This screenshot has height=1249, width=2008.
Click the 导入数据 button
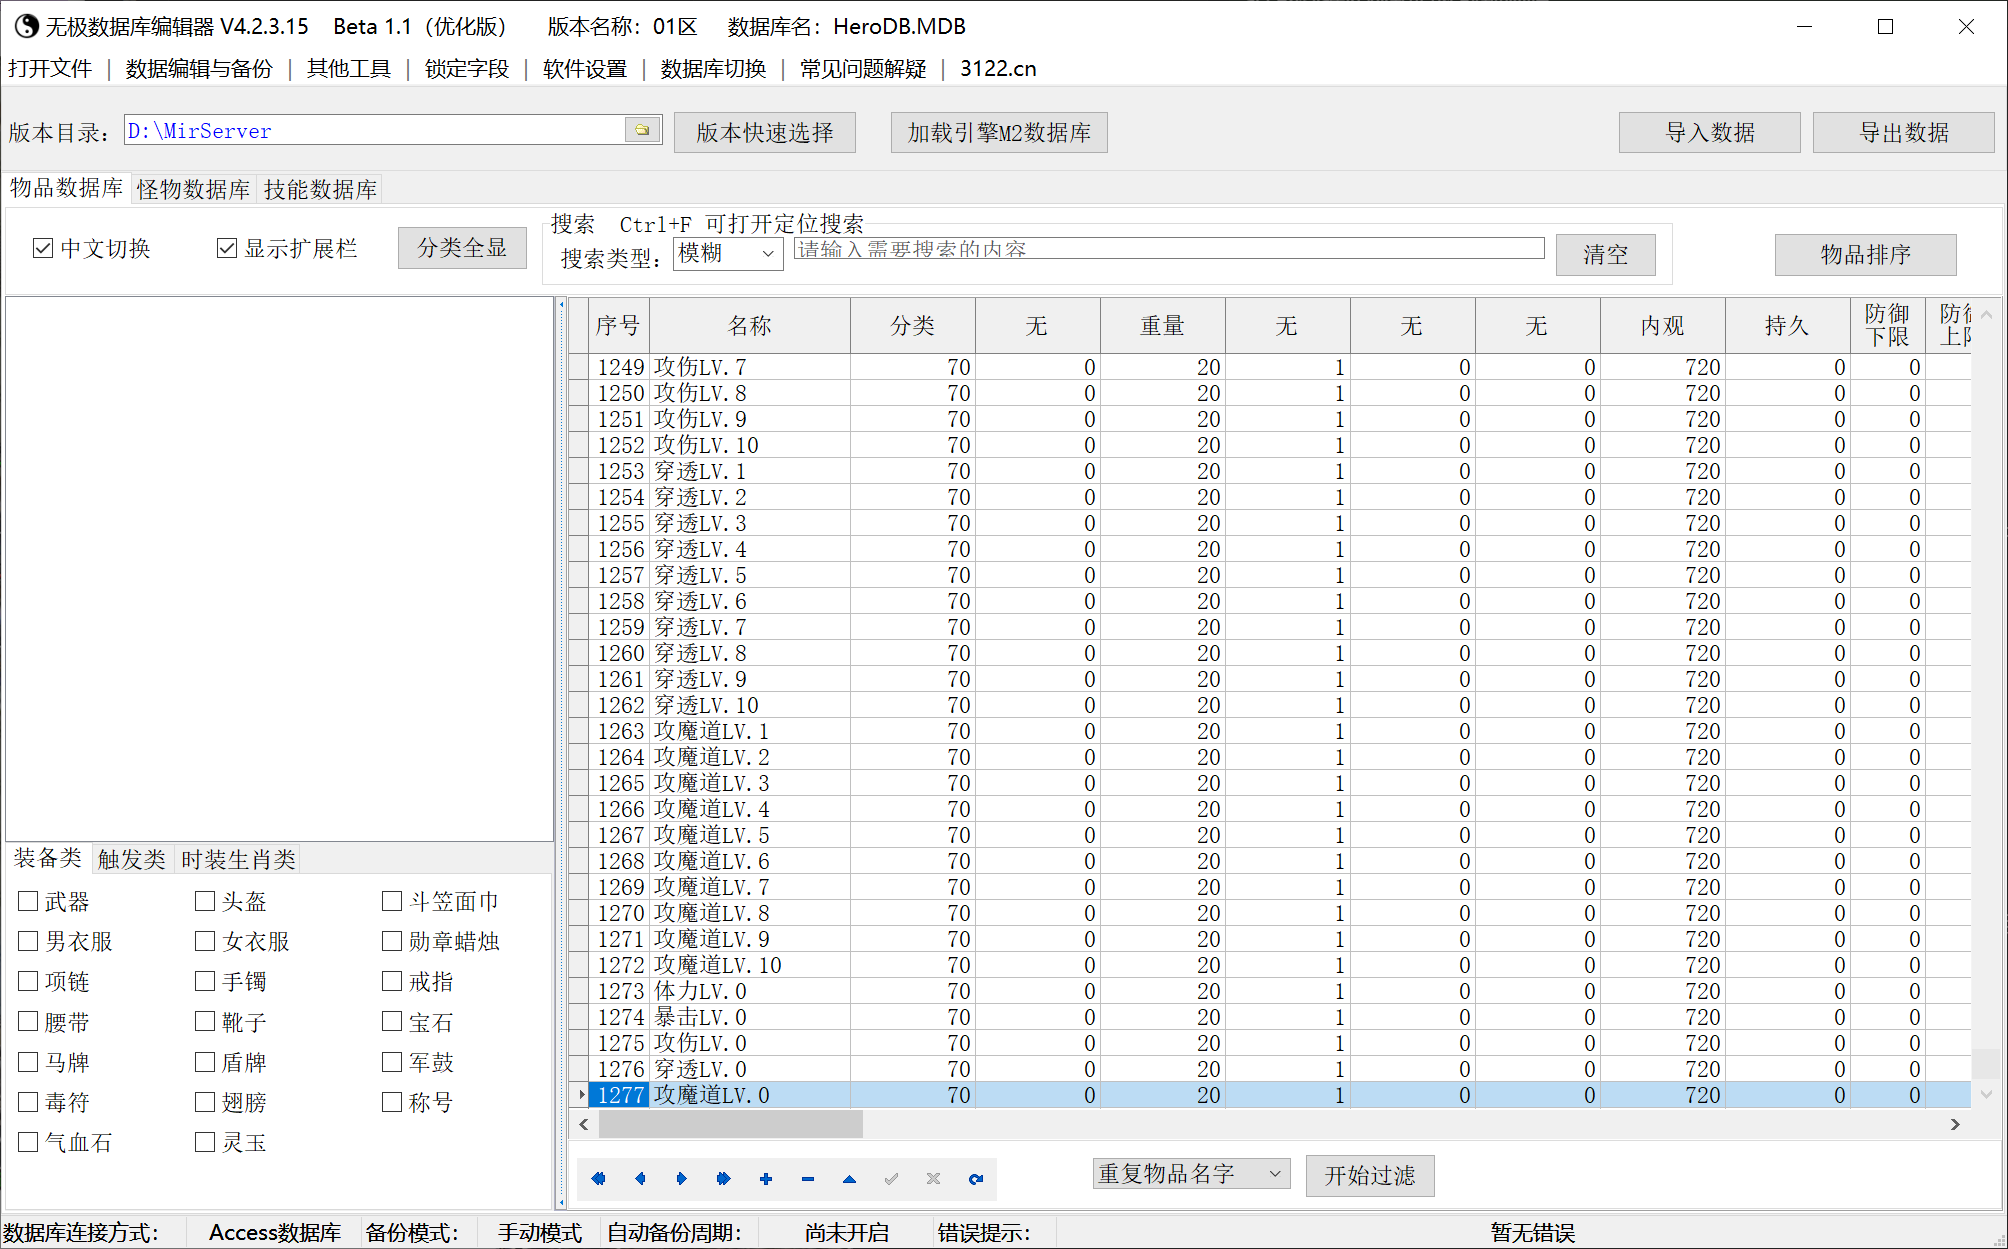1710,132
